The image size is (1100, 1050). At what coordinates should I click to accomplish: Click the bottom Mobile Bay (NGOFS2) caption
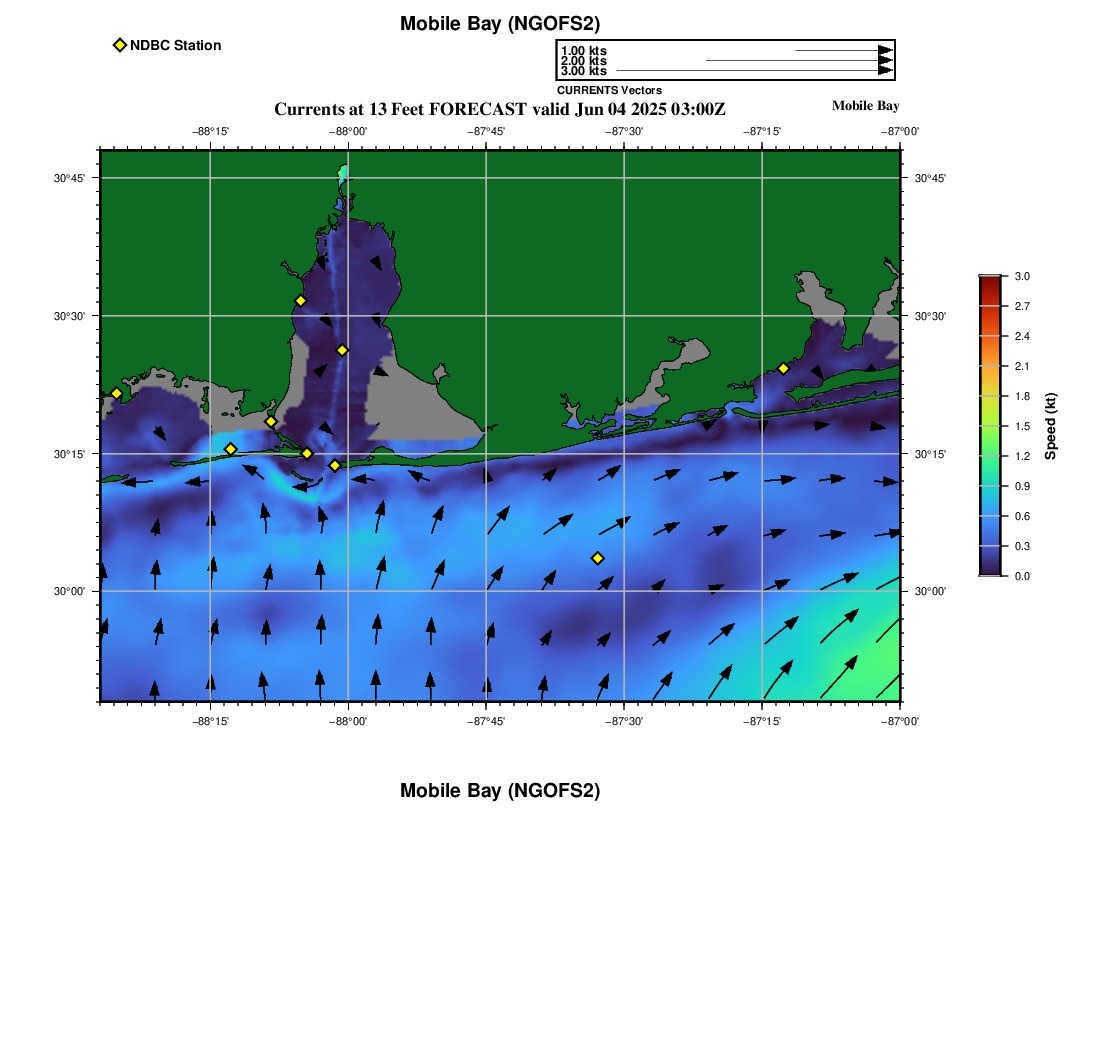(500, 790)
